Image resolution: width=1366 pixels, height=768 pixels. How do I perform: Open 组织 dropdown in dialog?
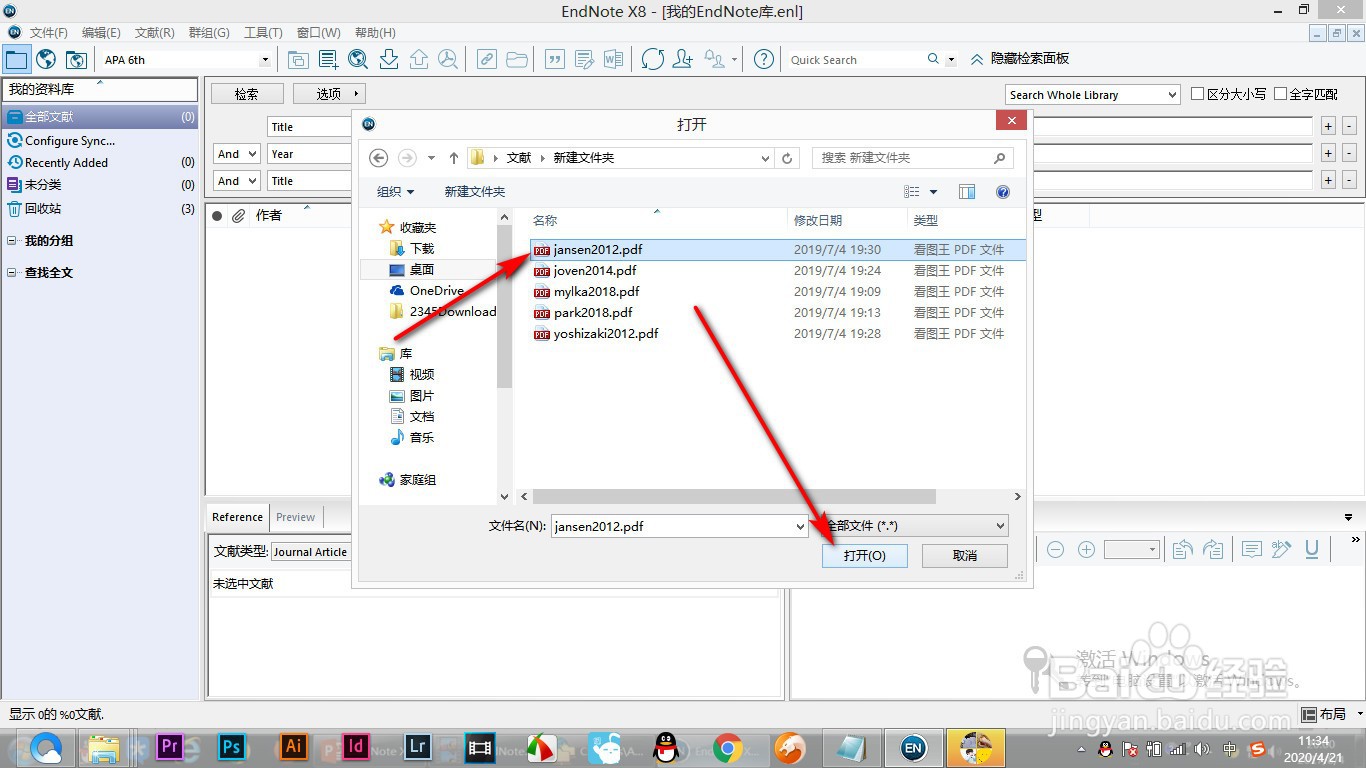coord(395,191)
